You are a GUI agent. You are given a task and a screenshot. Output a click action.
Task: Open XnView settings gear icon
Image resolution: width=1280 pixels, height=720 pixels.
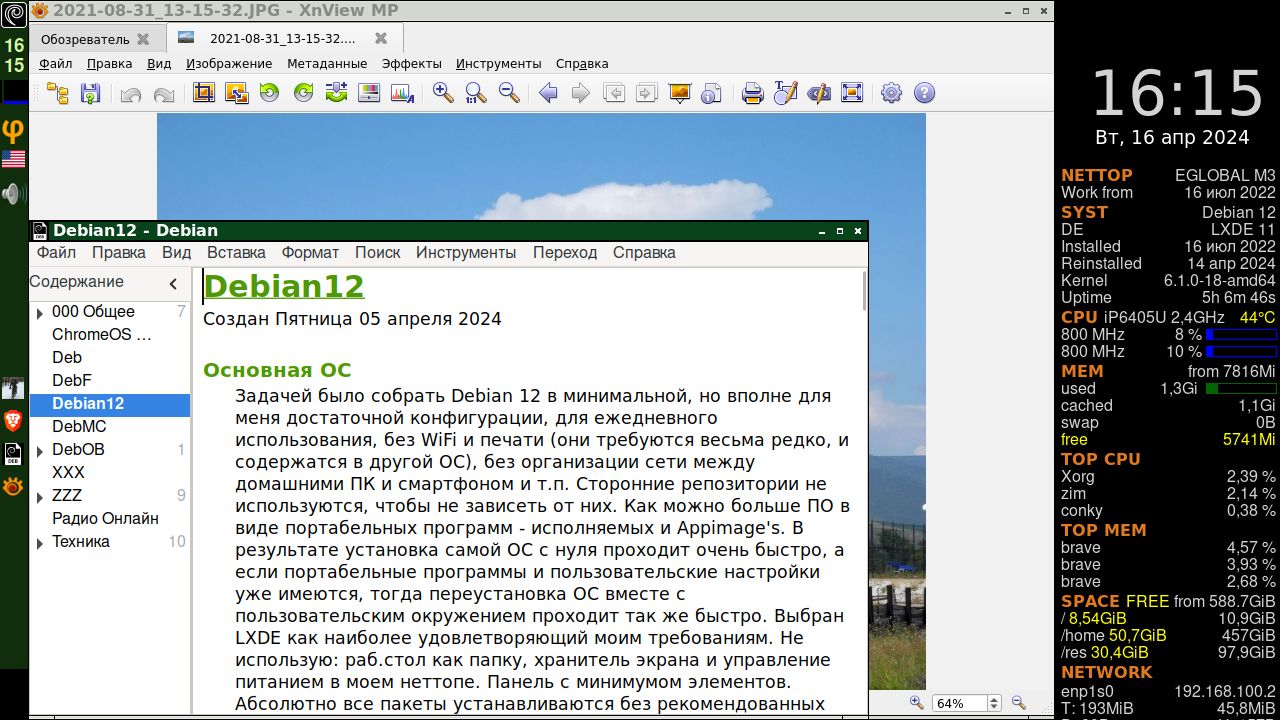pos(891,93)
